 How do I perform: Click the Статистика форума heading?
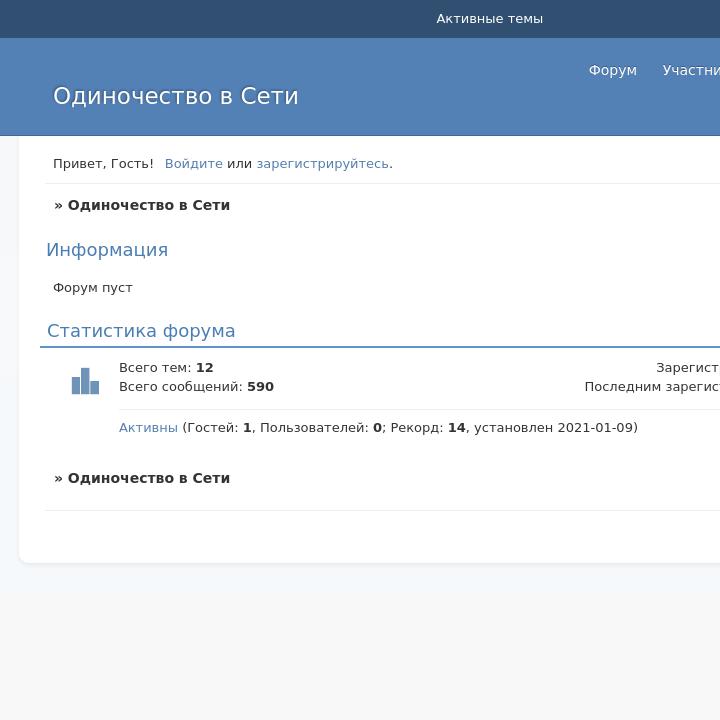tap(141, 331)
